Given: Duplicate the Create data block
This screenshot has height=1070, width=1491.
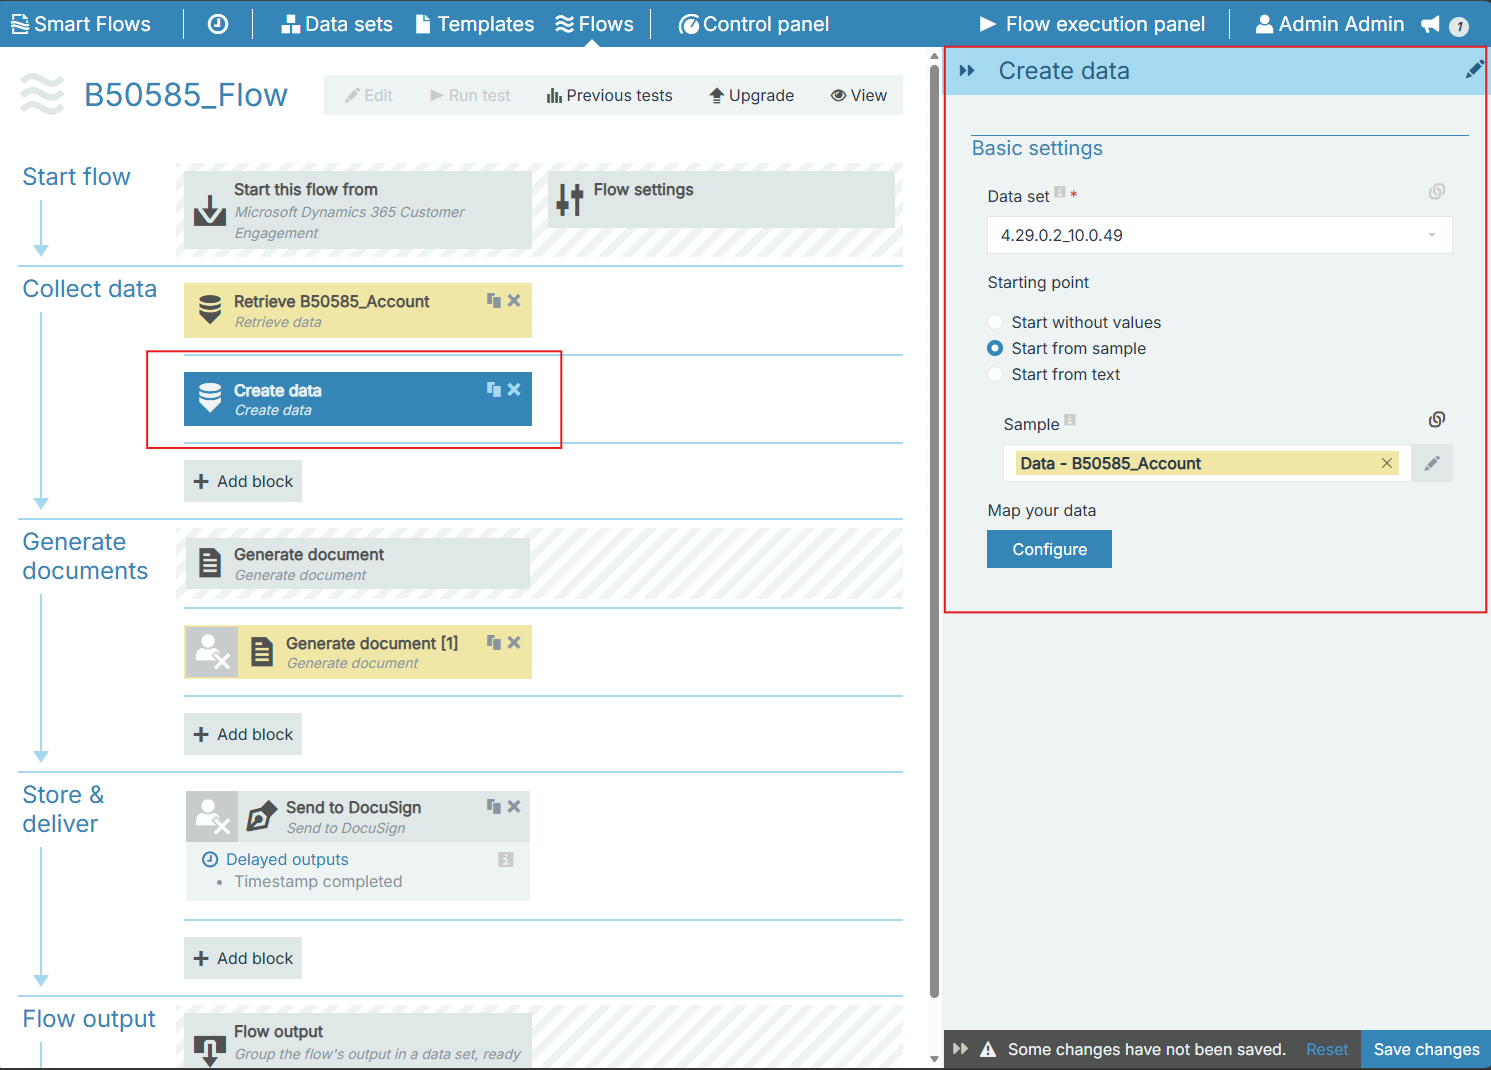Looking at the screenshot, I should [494, 389].
